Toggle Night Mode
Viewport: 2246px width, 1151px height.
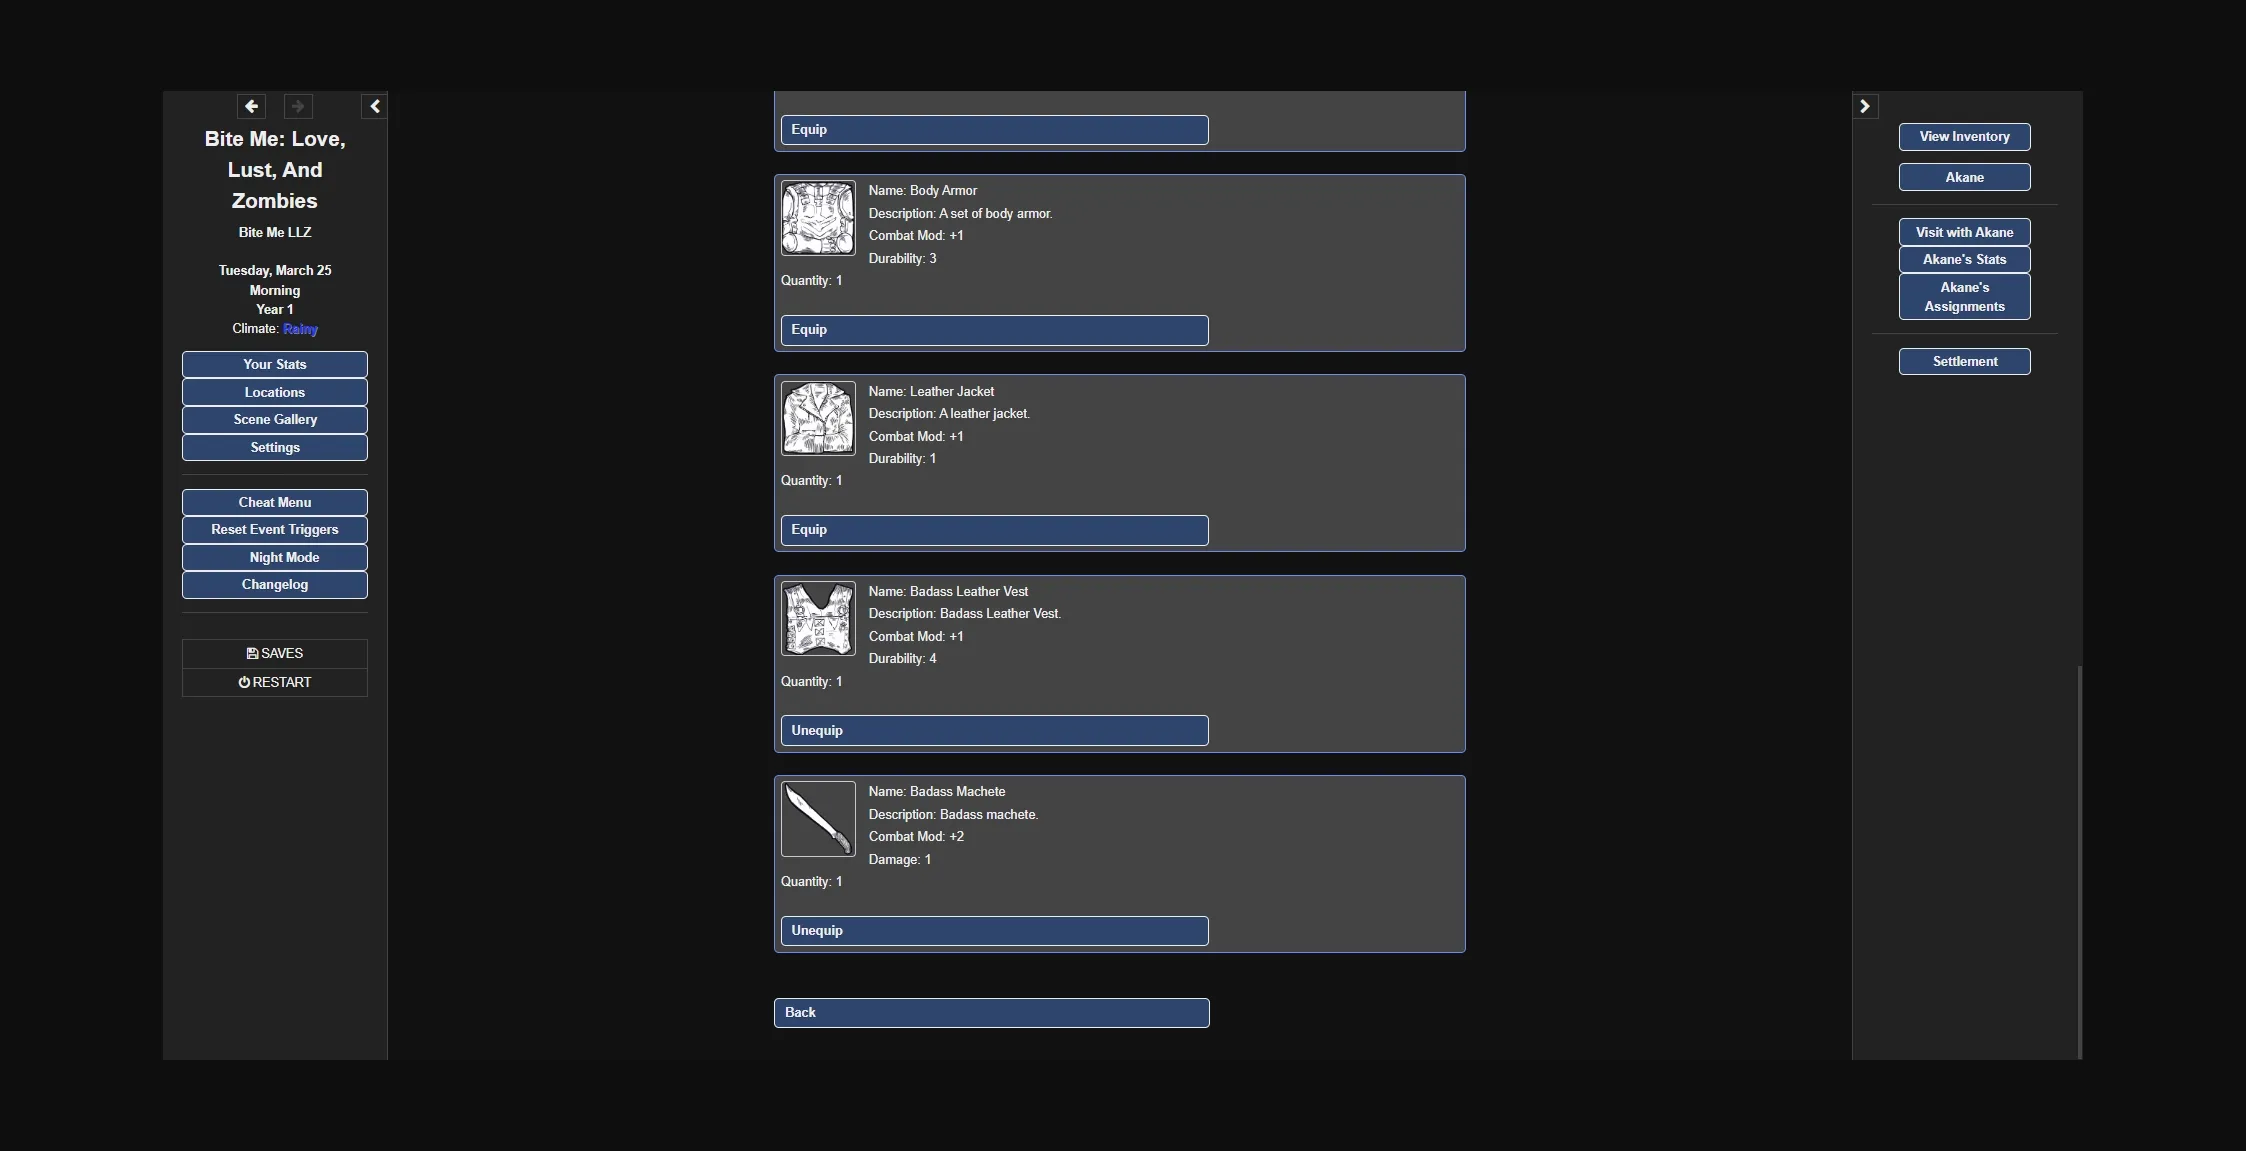(x=274, y=556)
